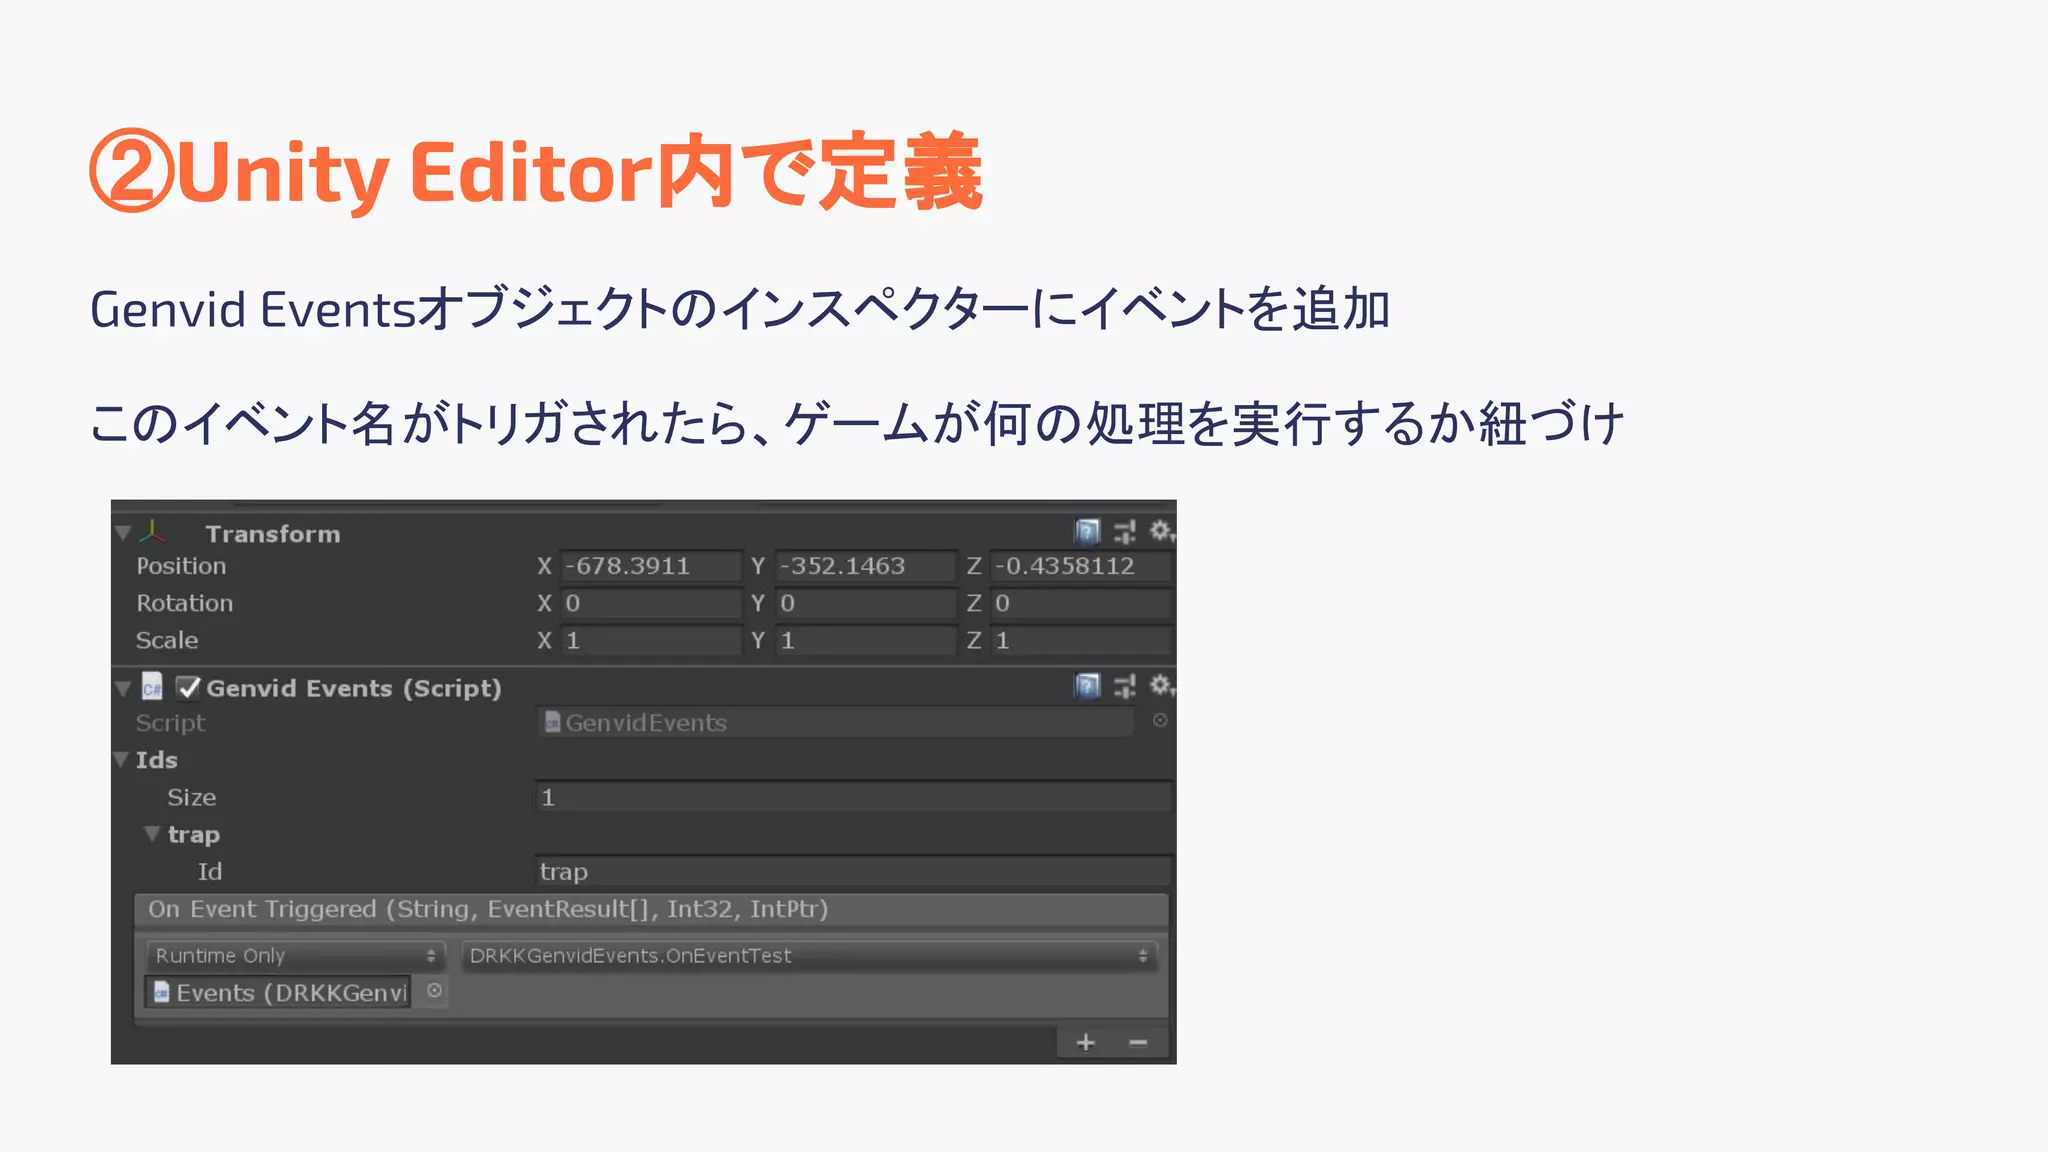Click the Scale label
The image size is (2048, 1152).
coord(167,640)
